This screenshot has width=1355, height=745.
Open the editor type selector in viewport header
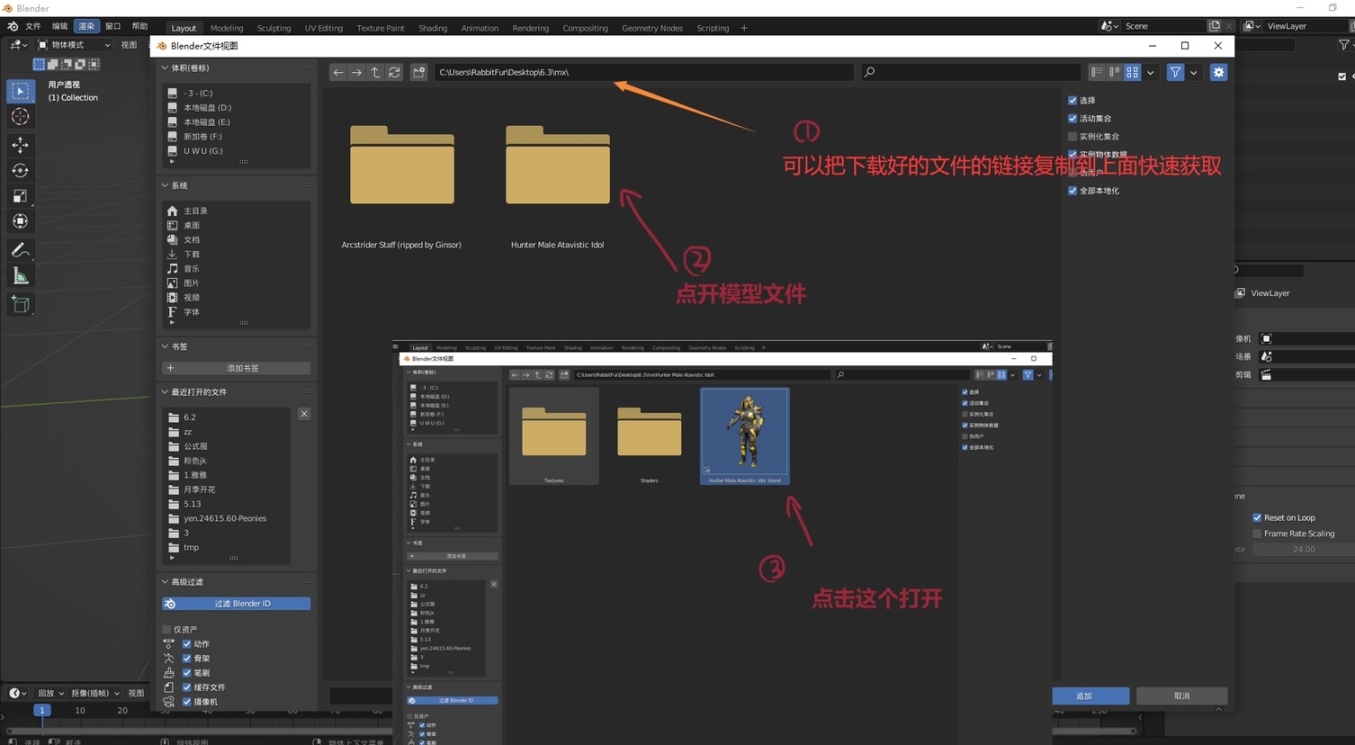point(18,45)
